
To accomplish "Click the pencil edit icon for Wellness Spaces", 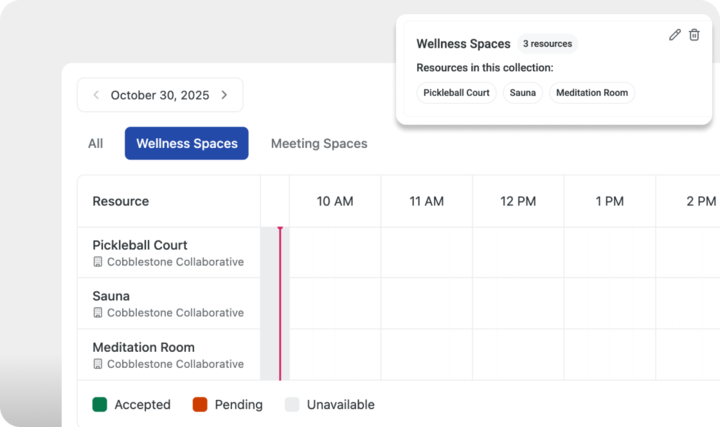I will point(675,35).
